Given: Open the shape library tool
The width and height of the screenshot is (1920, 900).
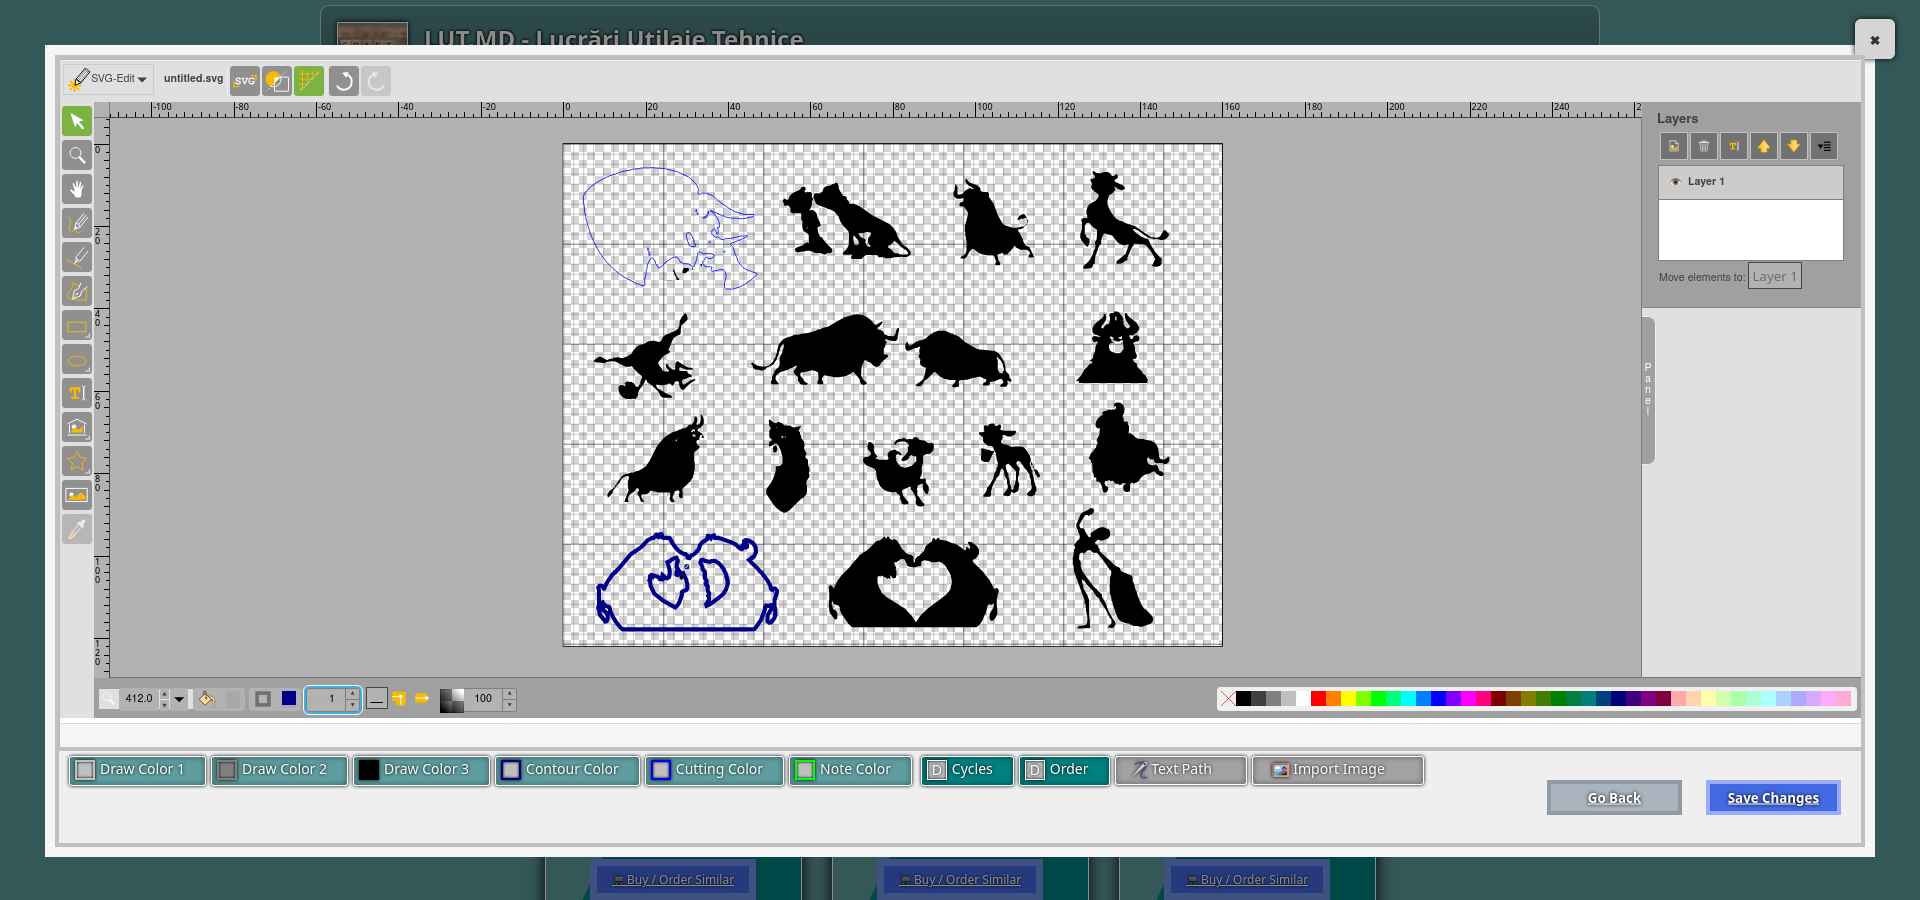Looking at the screenshot, I should pyautogui.click(x=77, y=427).
